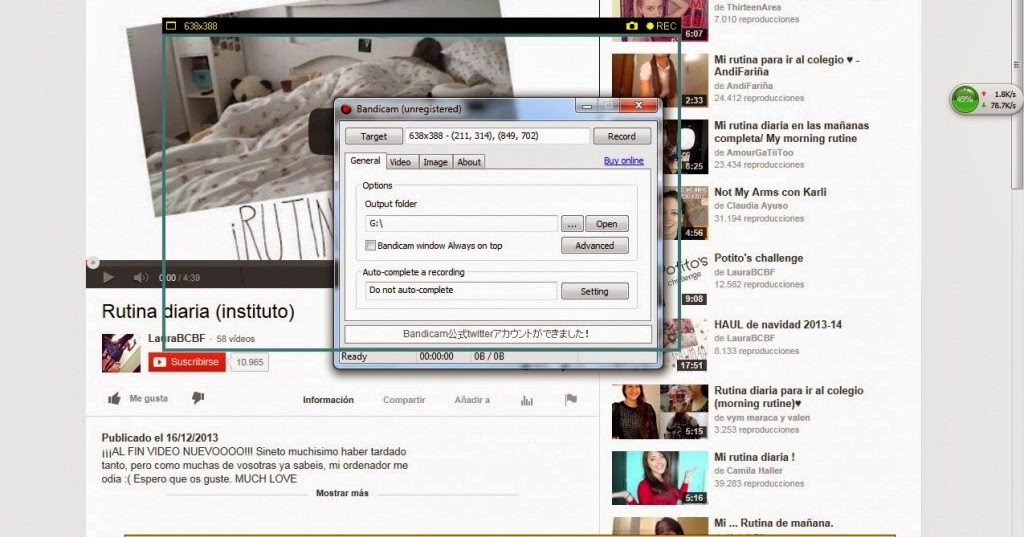1024x537 pixels.
Task: Open Mi rutina diaria en las mañanas video
Action: point(792,132)
